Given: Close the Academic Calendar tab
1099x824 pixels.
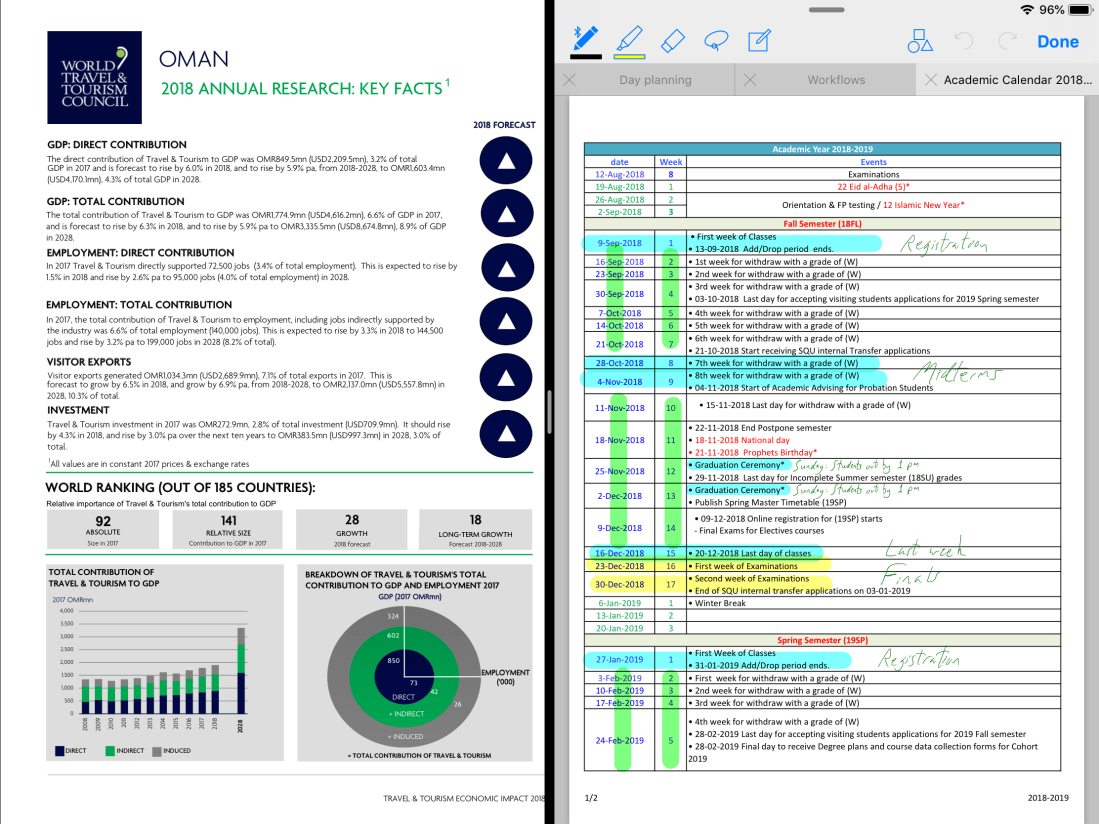Looking at the screenshot, I should (929, 80).
